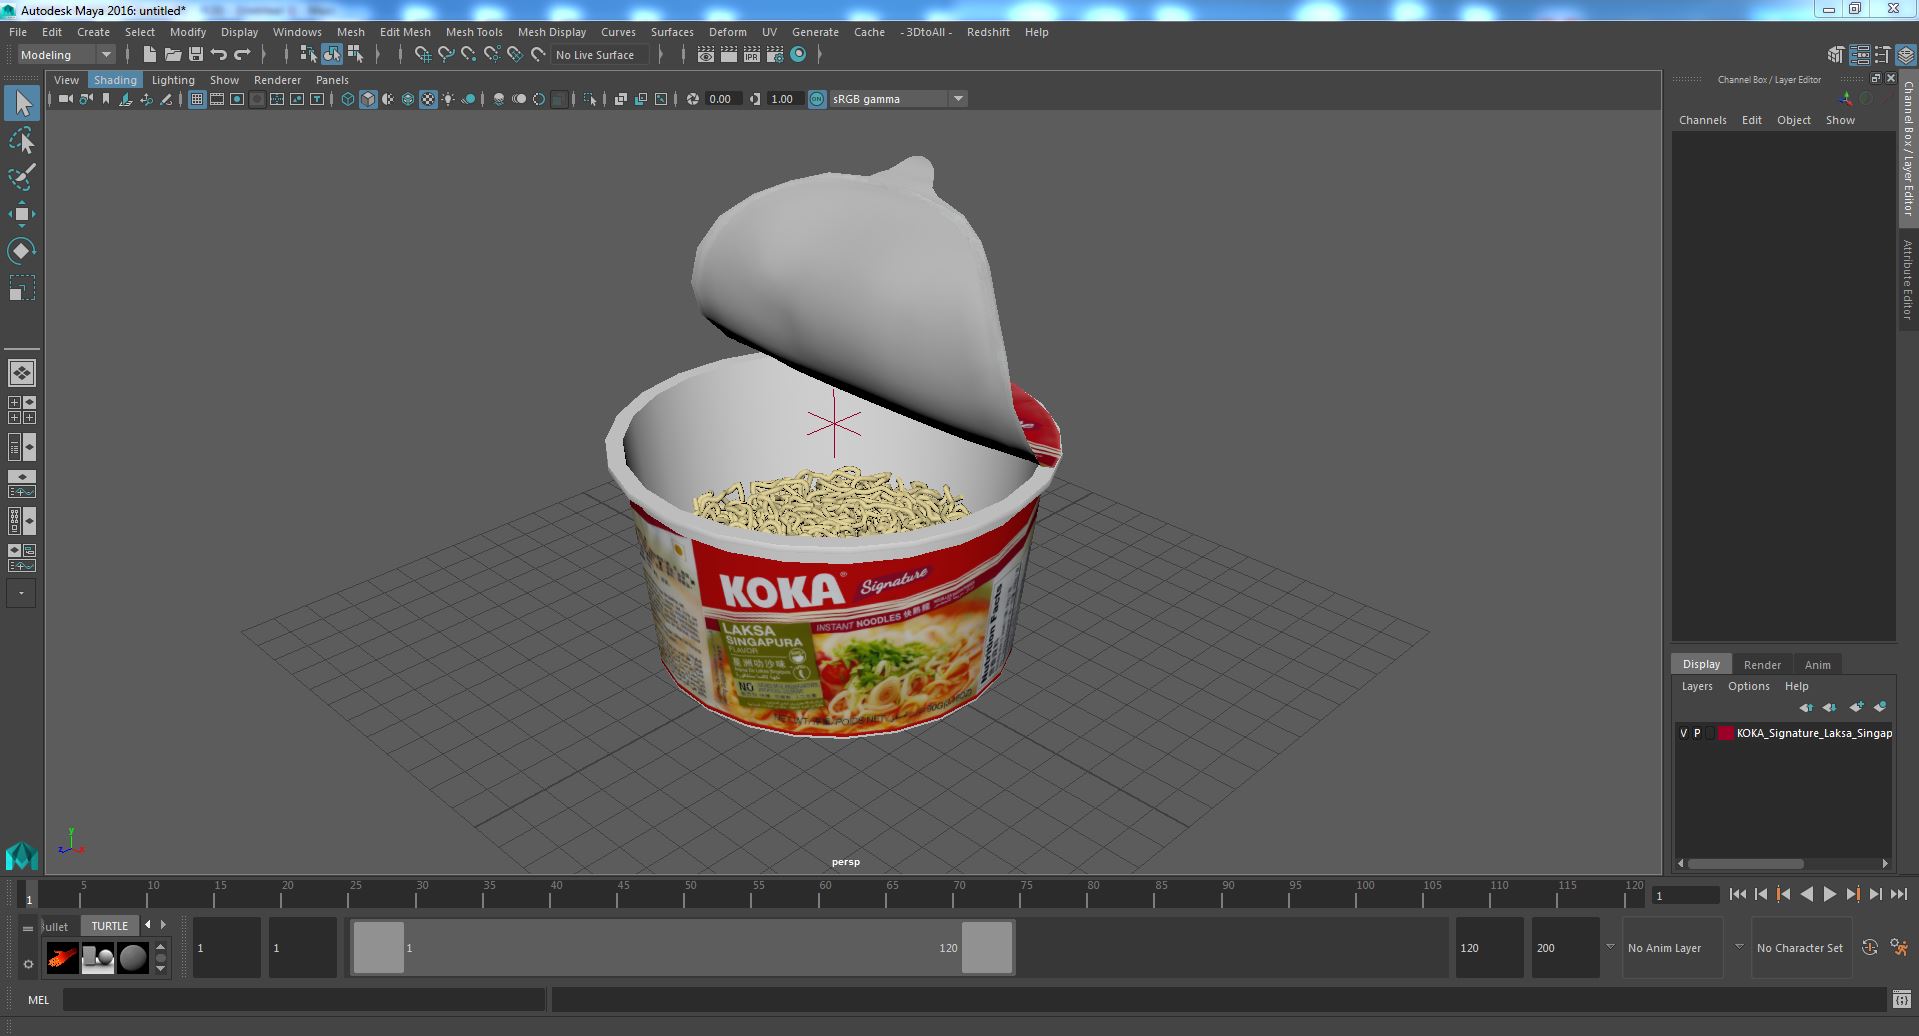Enable snap to points

tap(468, 54)
